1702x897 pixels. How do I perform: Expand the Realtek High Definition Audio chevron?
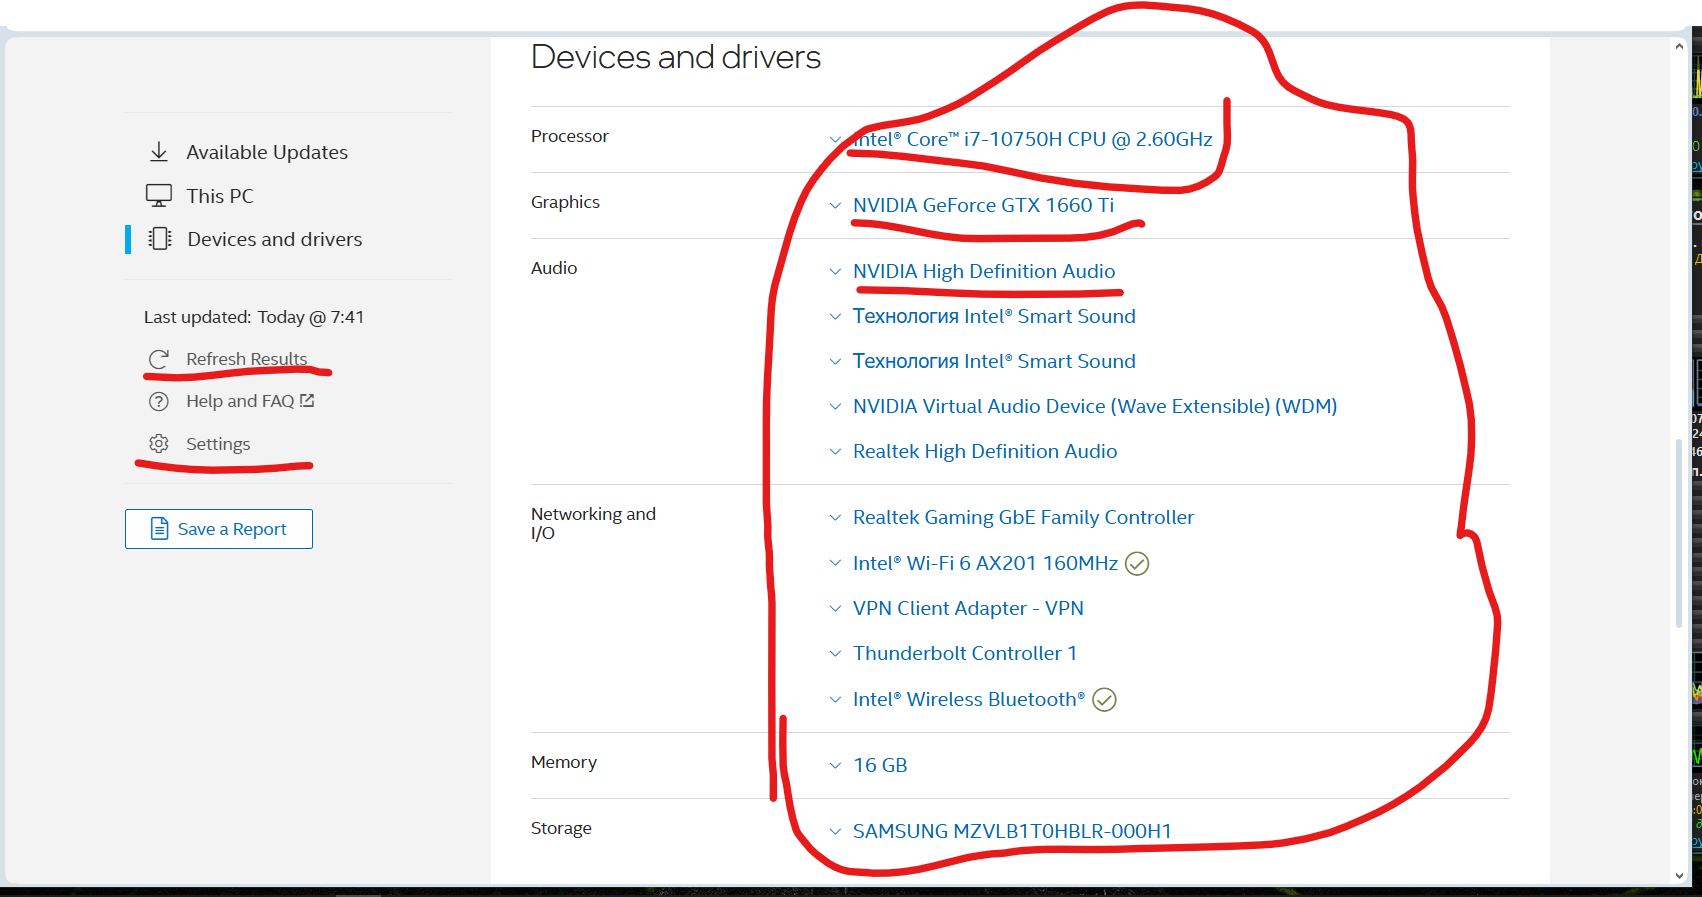(835, 452)
